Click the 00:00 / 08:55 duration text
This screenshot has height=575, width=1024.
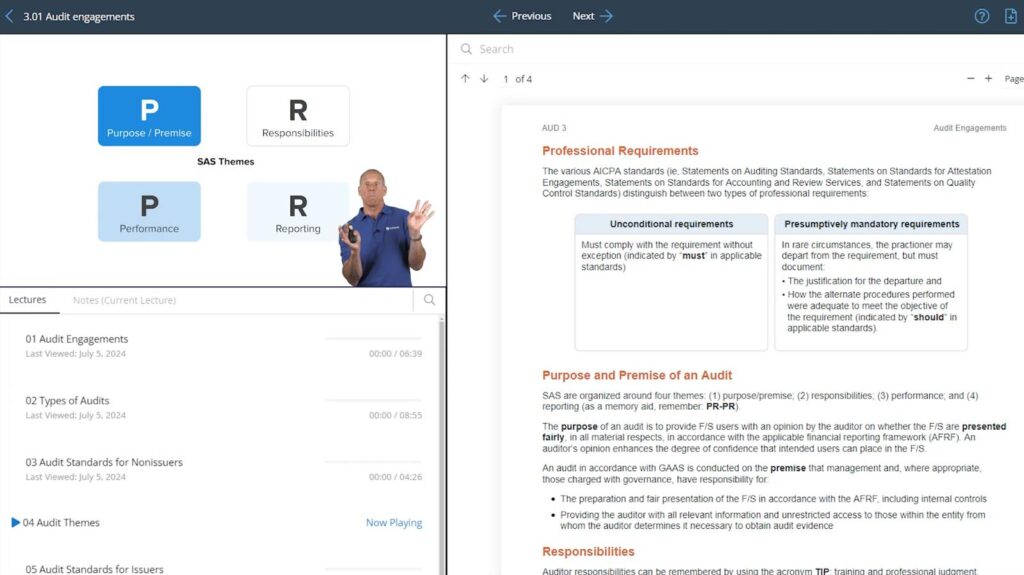click(395, 415)
